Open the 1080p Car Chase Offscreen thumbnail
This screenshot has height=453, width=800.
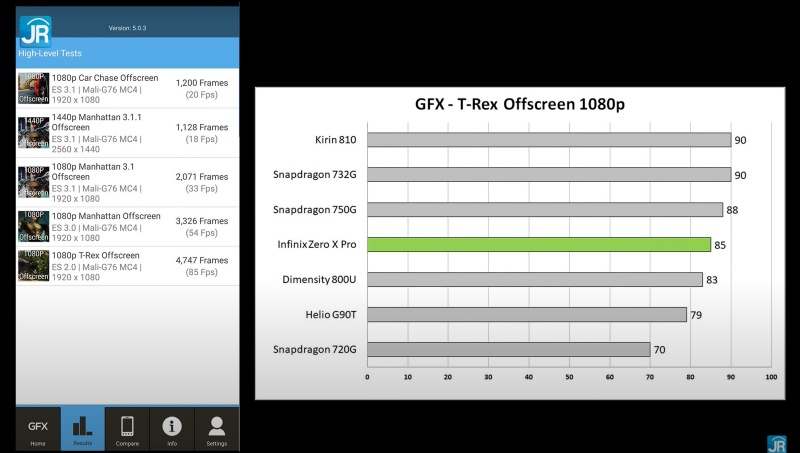point(33,88)
